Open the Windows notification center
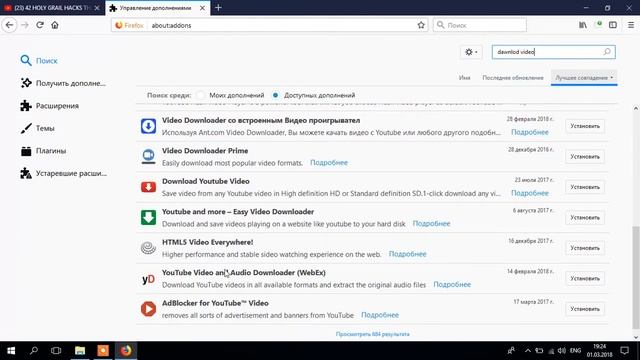The height and width of the screenshot is (360, 640). 624,351
